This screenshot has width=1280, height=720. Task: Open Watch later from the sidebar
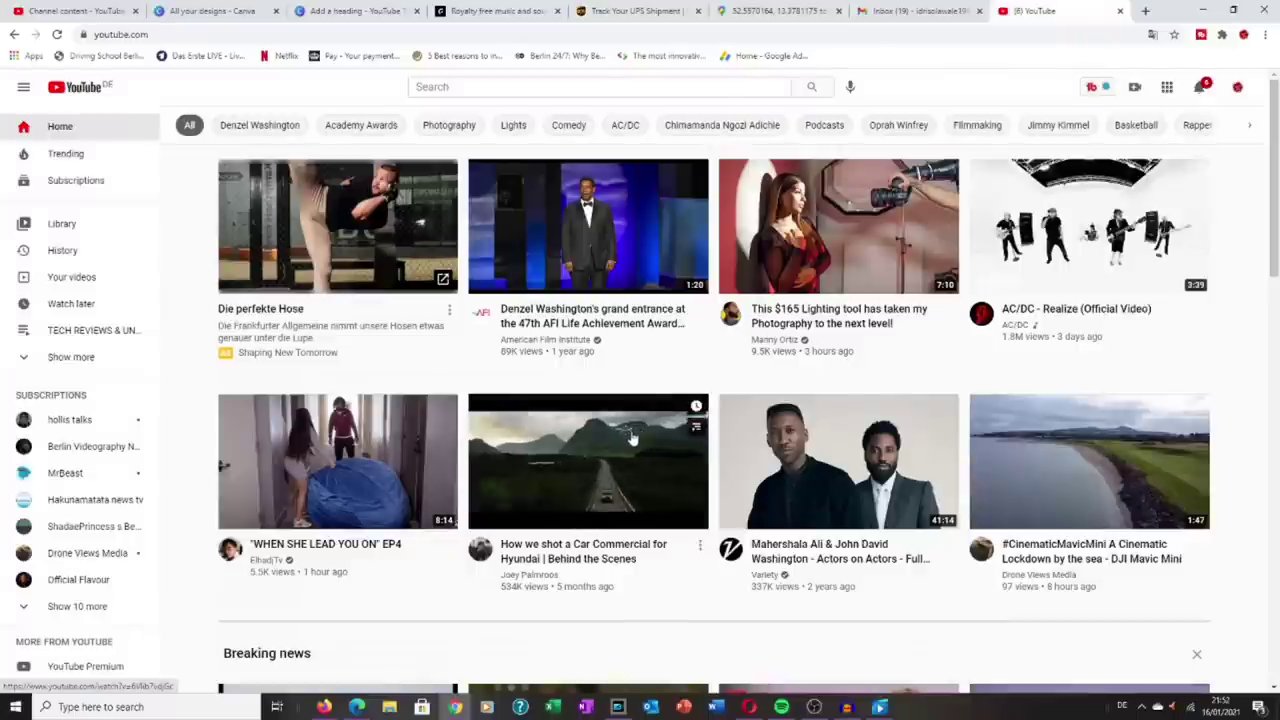[70, 303]
